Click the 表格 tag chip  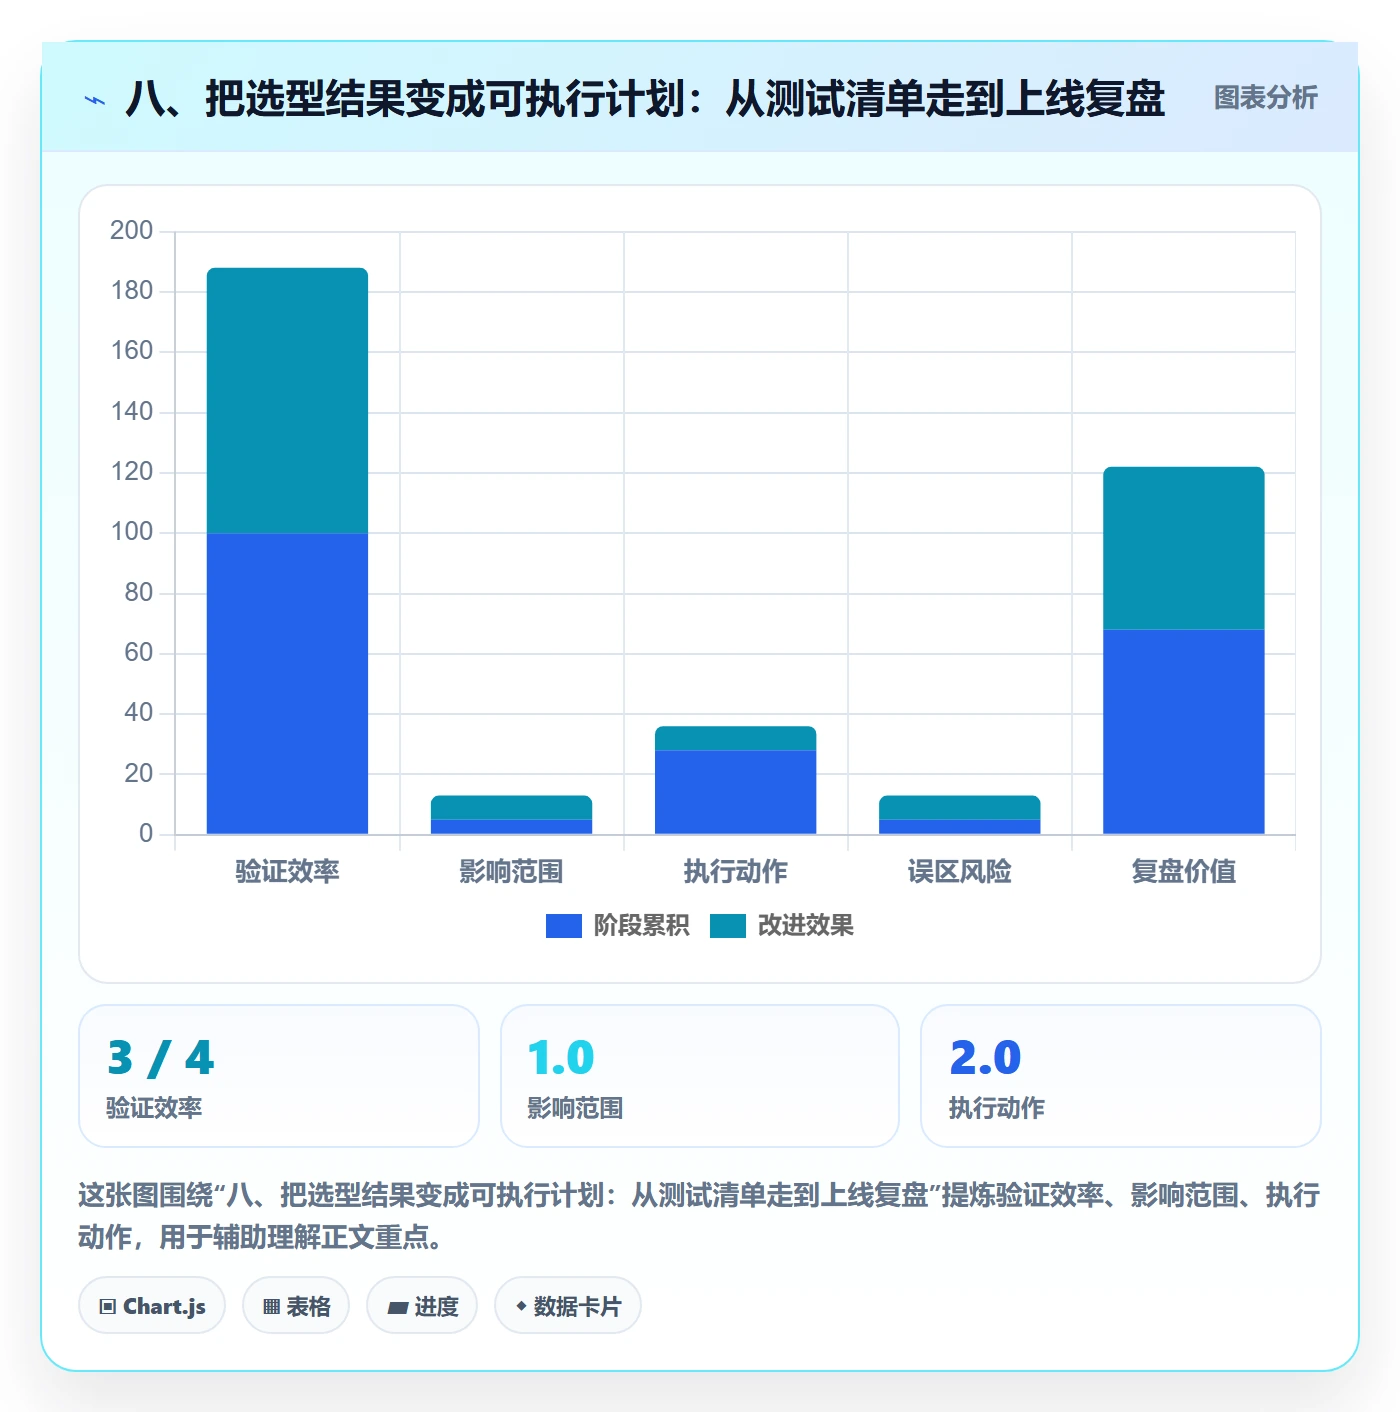pyautogui.click(x=296, y=1306)
